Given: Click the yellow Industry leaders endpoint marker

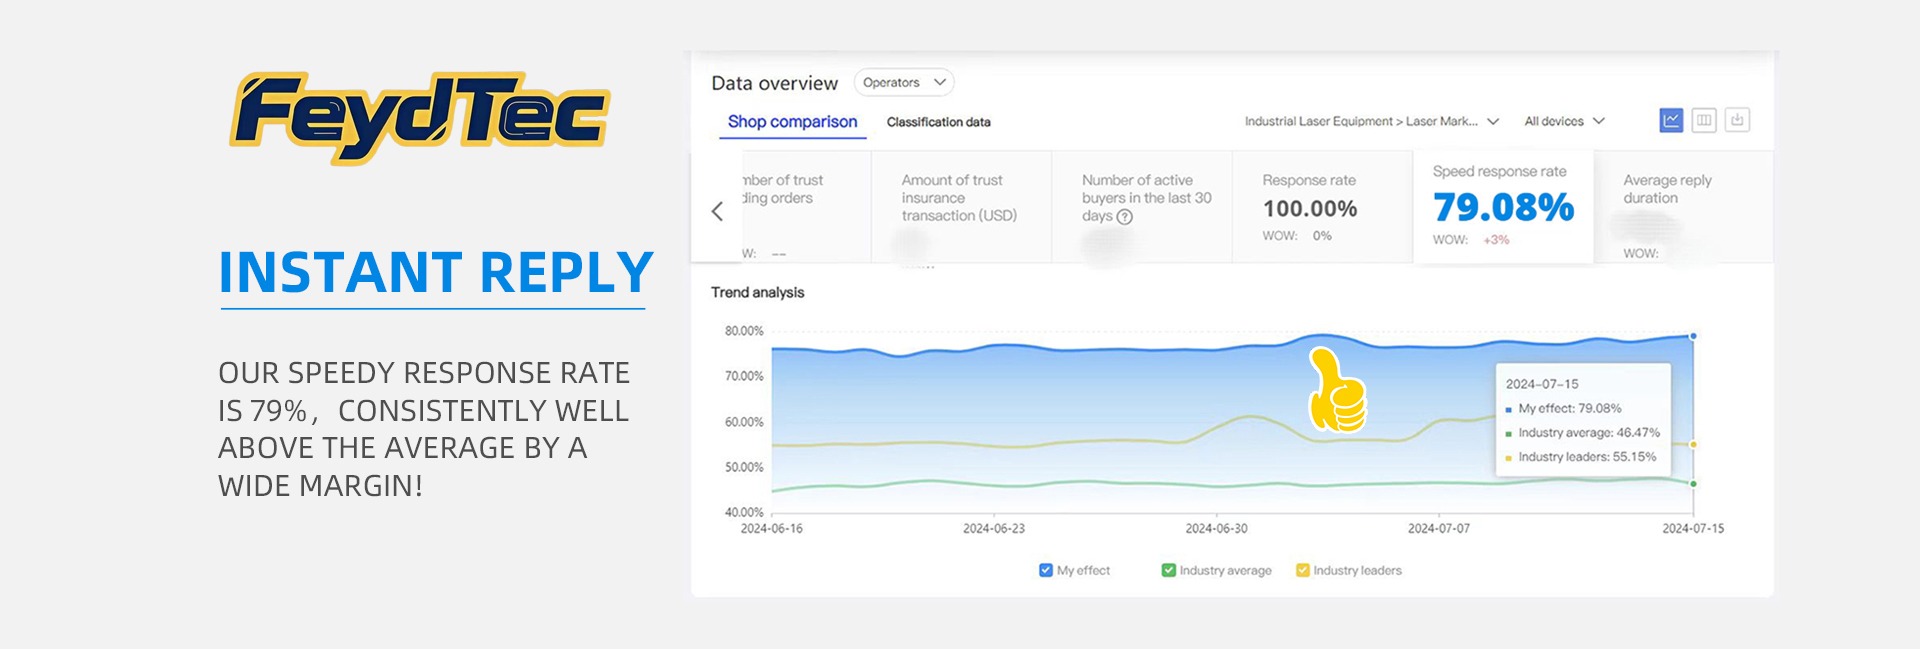Looking at the screenshot, I should click(1693, 444).
